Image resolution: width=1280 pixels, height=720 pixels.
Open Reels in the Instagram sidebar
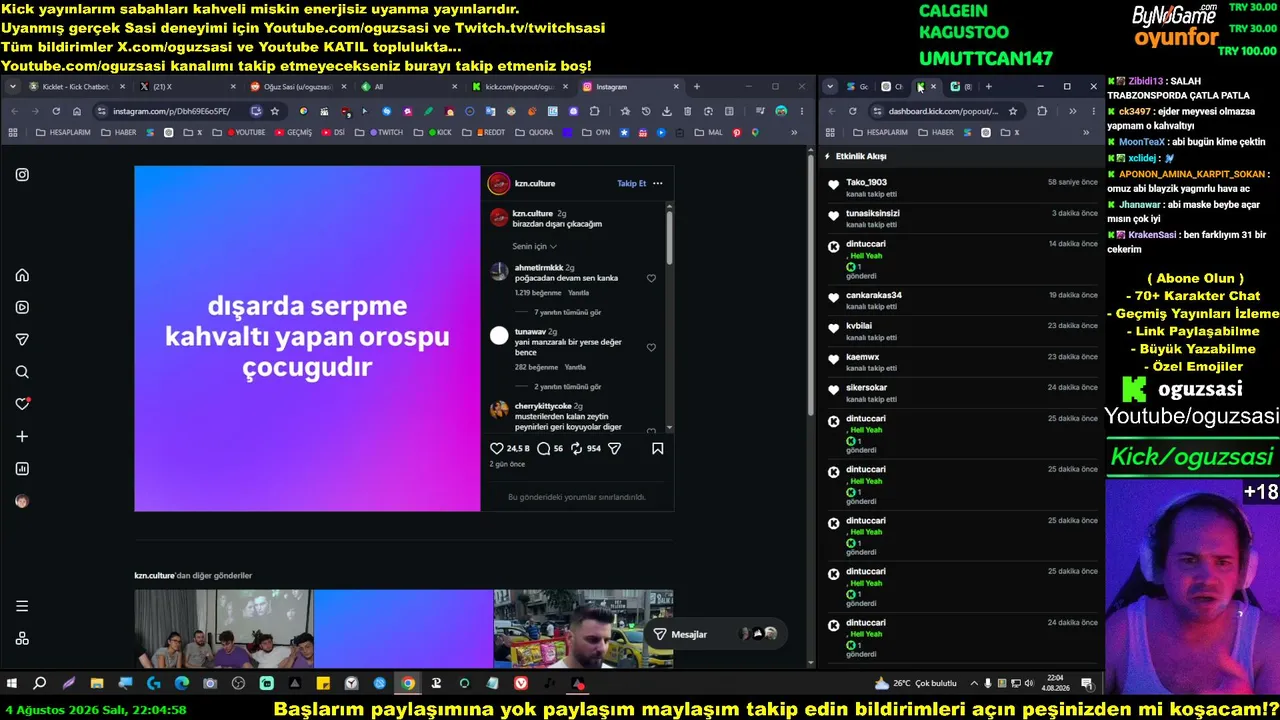[22, 307]
